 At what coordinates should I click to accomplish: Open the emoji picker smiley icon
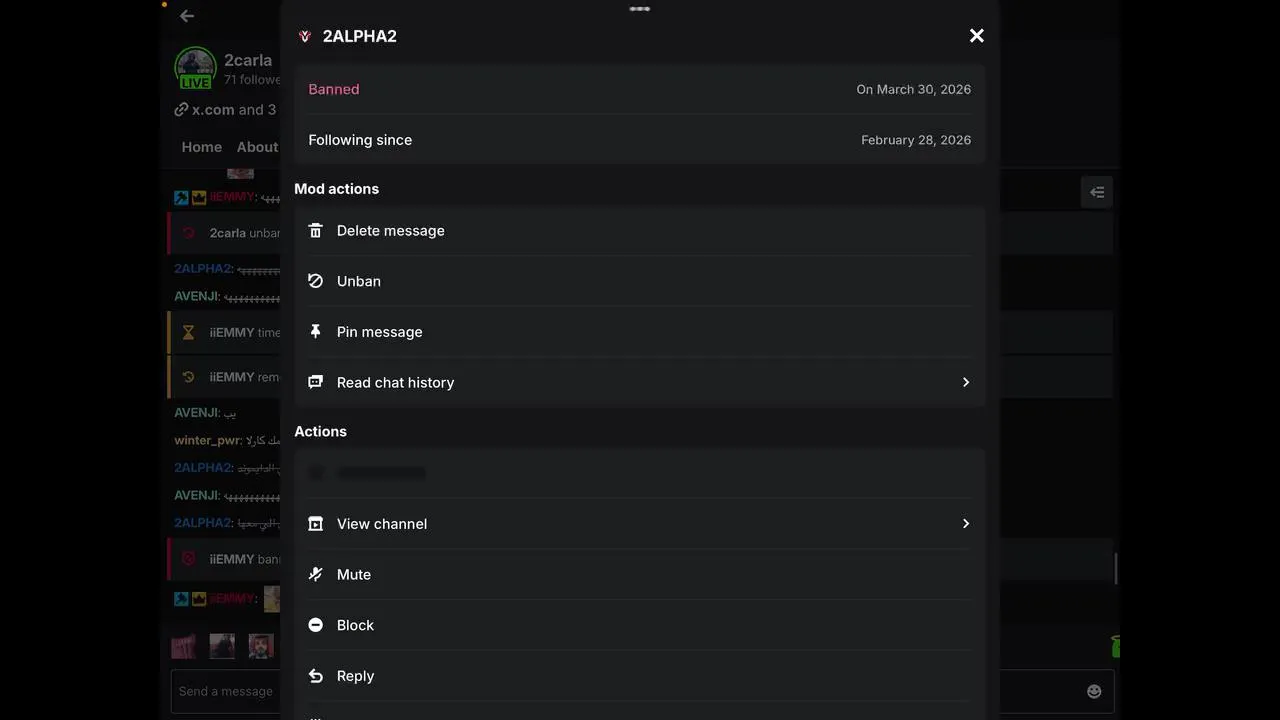tap(1094, 691)
